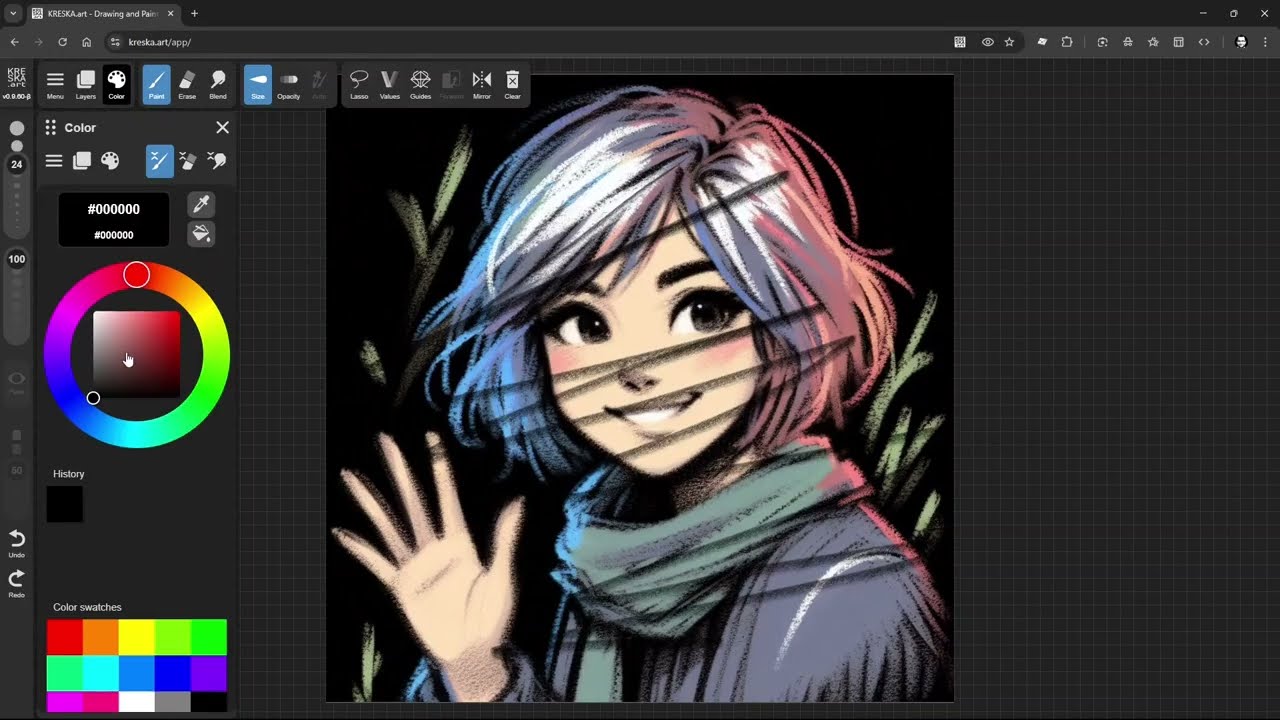Screen dimensions: 1280x720
Task: Close the Color panel
Action: click(222, 128)
